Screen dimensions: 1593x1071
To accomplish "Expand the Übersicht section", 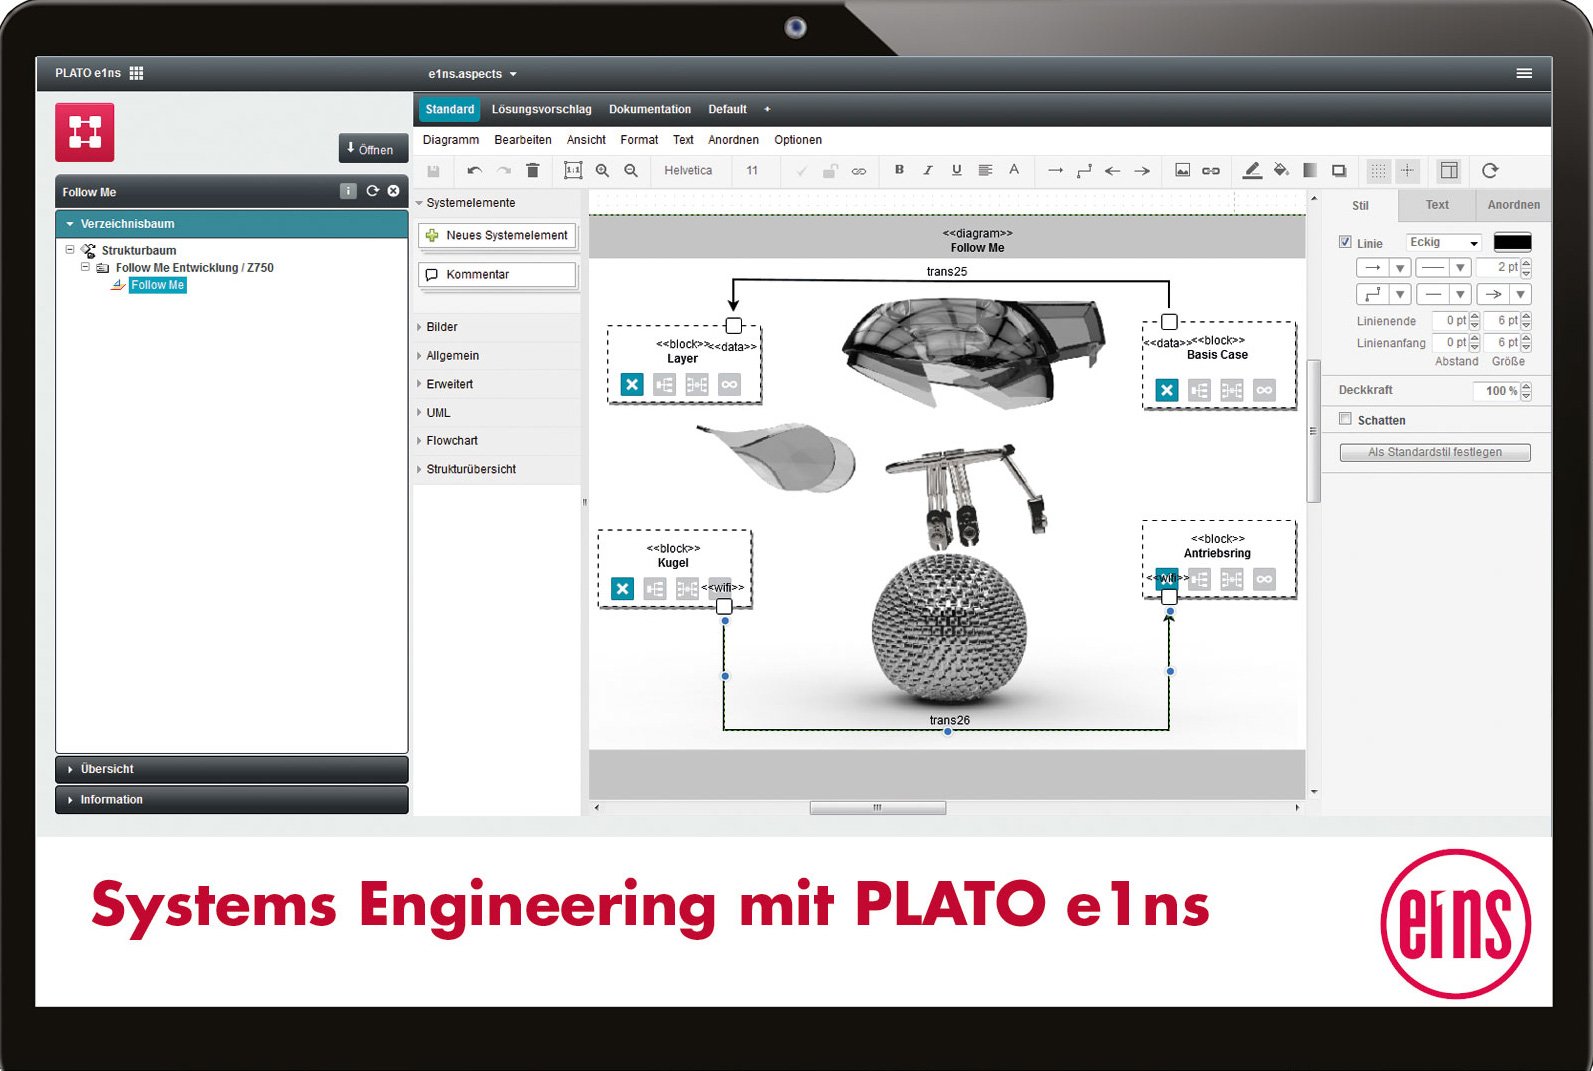I will 232,769.
